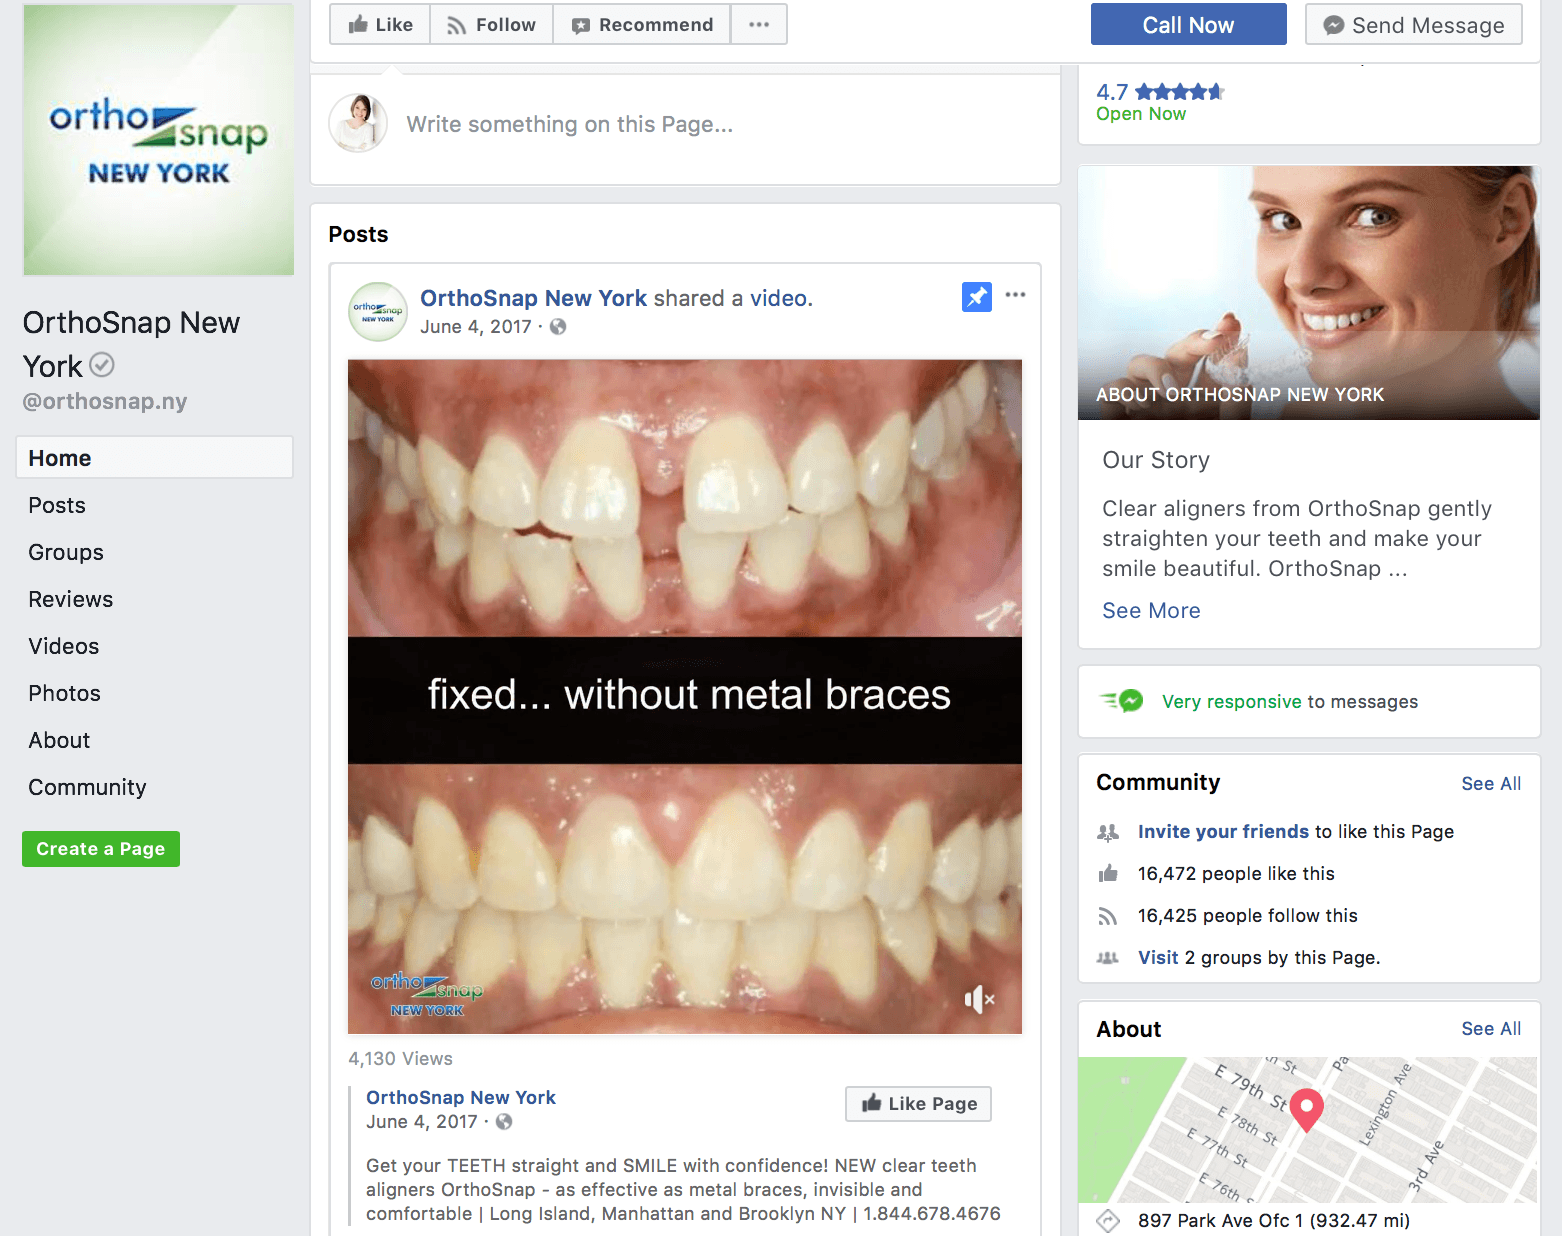This screenshot has width=1562, height=1236.
Task: Click 'Very responsive' link
Action: click(x=1231, y=702)
